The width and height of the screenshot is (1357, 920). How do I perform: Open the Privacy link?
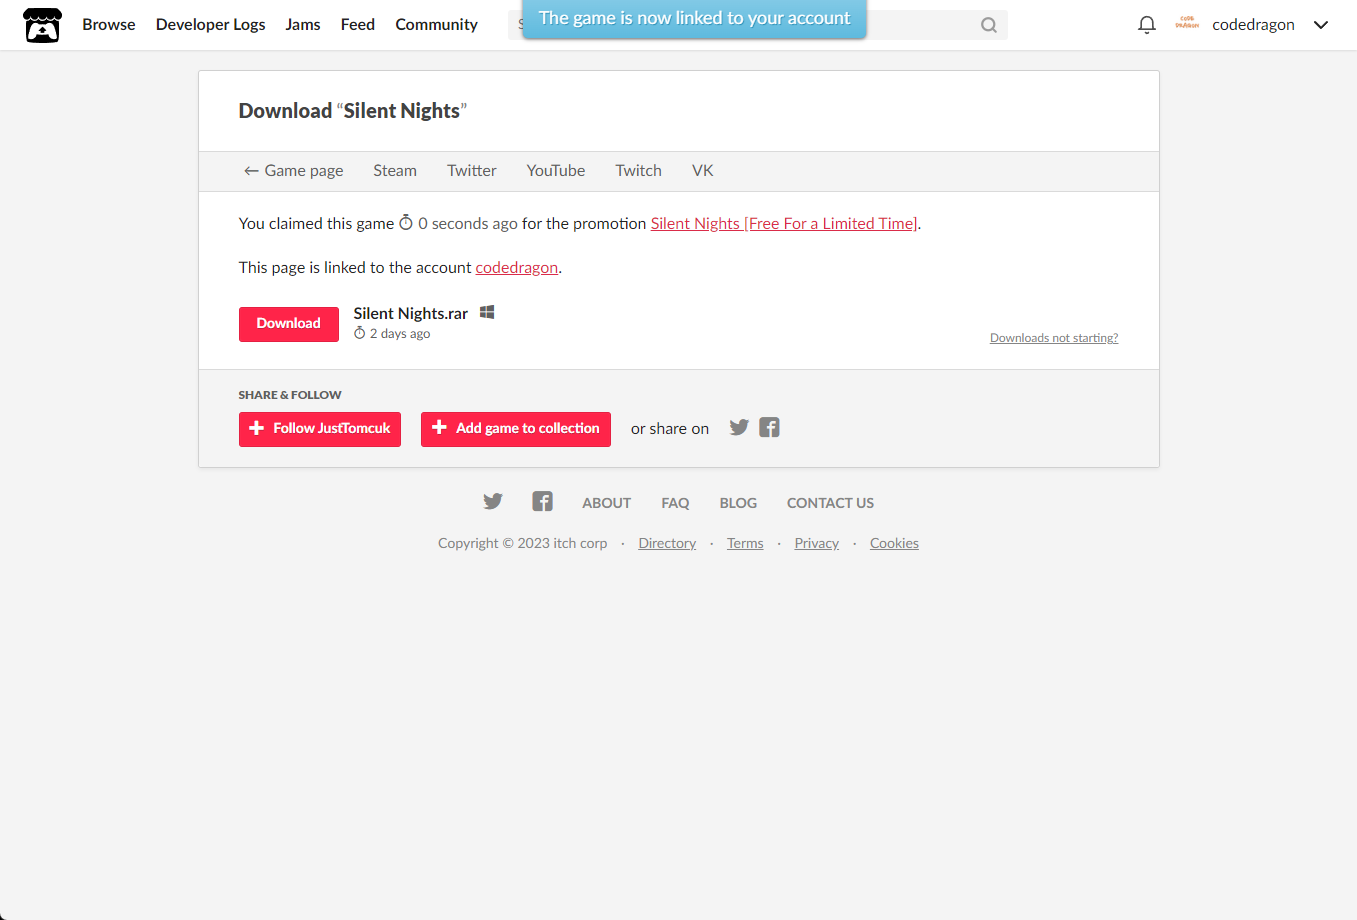click(x=817, y=544)
